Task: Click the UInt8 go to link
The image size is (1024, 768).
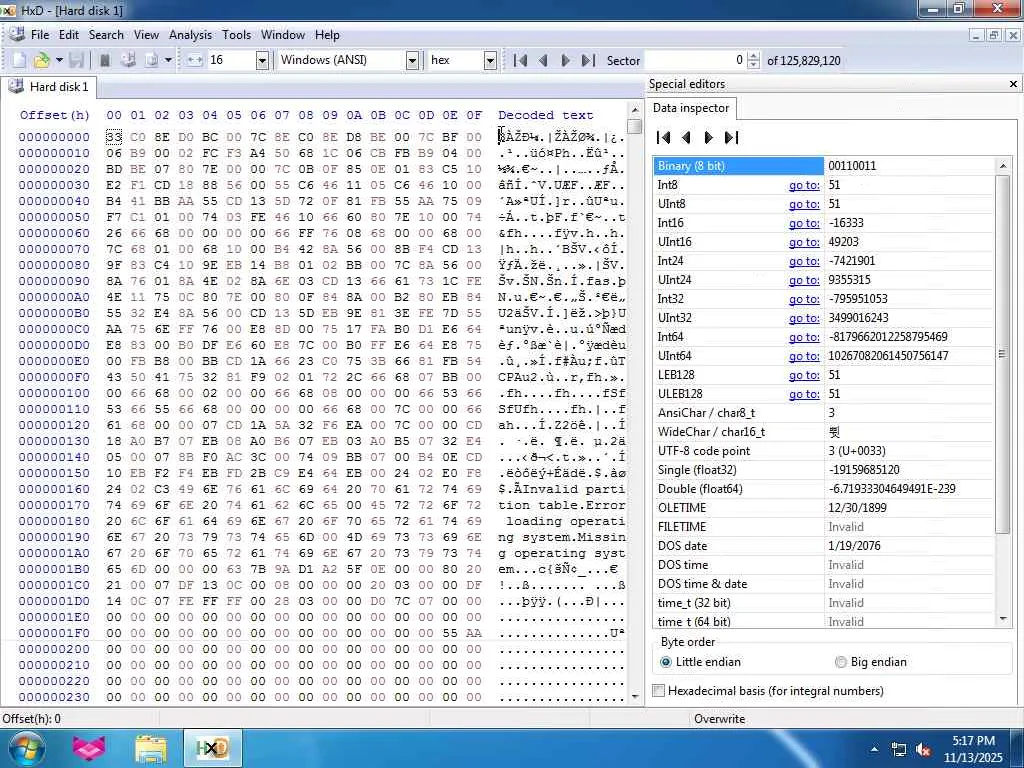Action: click(x=804, y=204)
